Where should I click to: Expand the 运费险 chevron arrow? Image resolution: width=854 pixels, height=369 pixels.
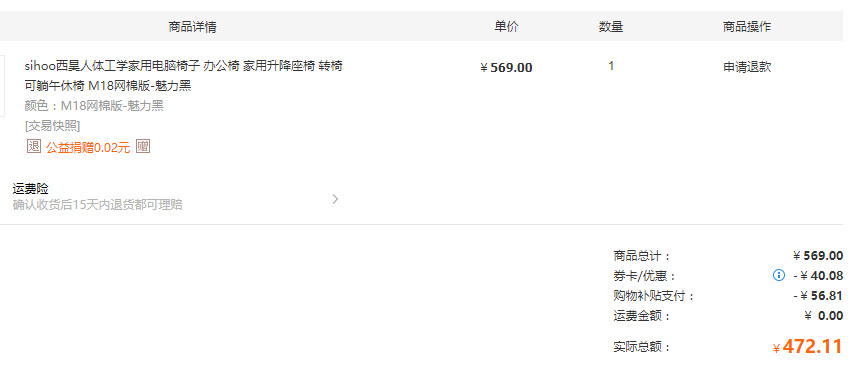(336, 199)
